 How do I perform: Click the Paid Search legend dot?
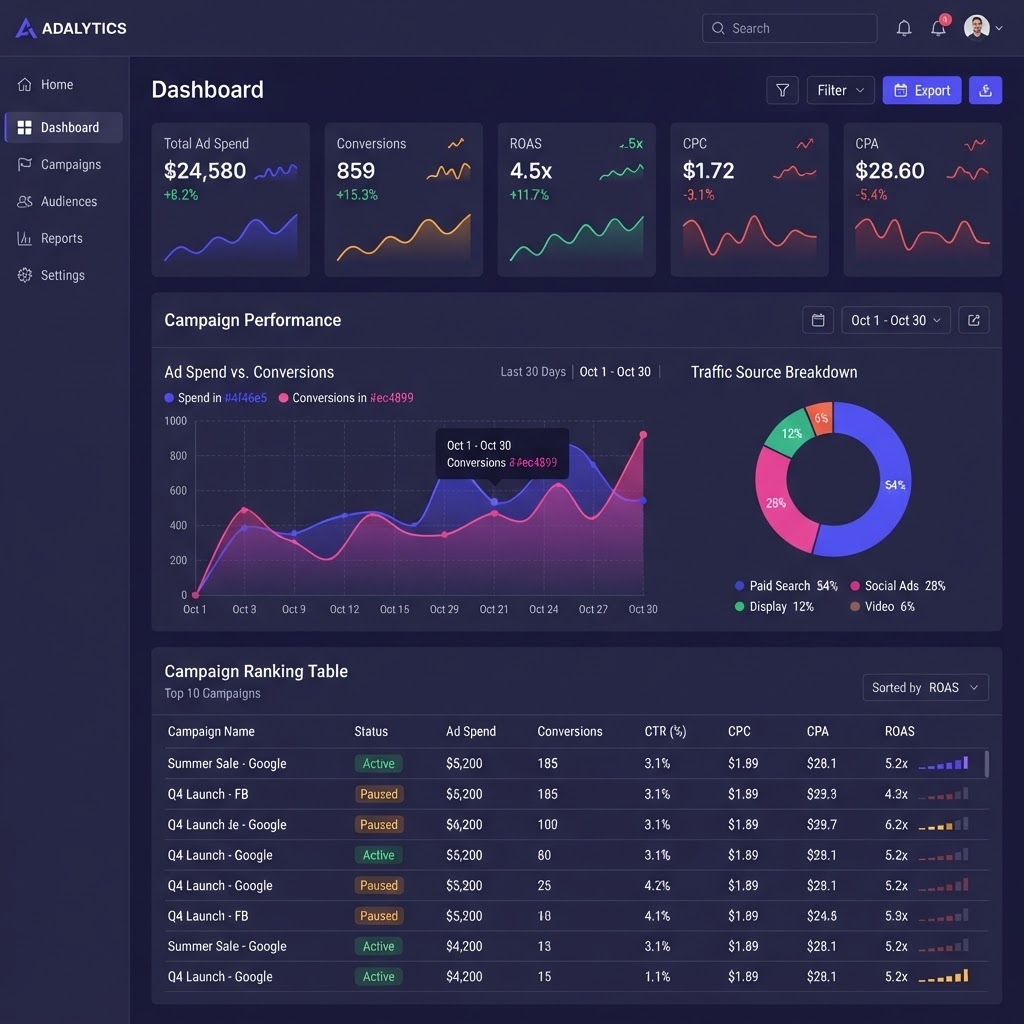[x=739, y=586]
